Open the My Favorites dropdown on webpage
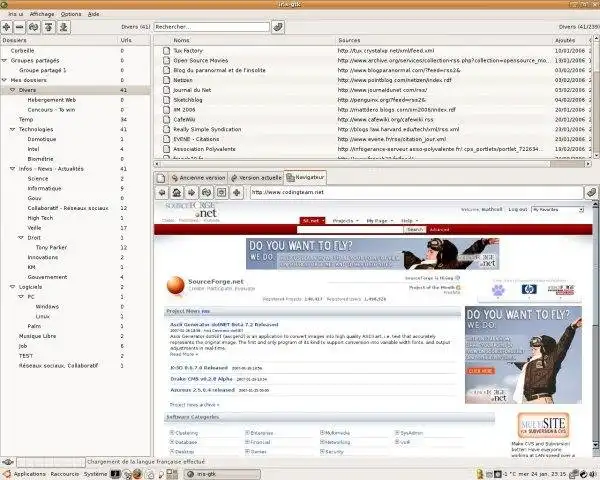The width and height of the screenshot is (600, 480). click(558, 210)
